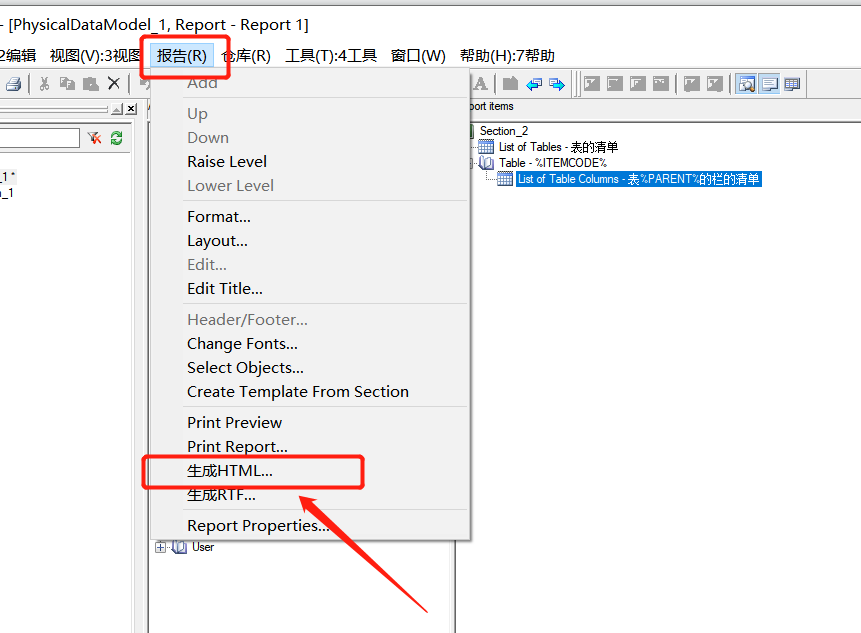
Task: Collapse the browser pane with the small triangle button
Action: pos(116,109)
